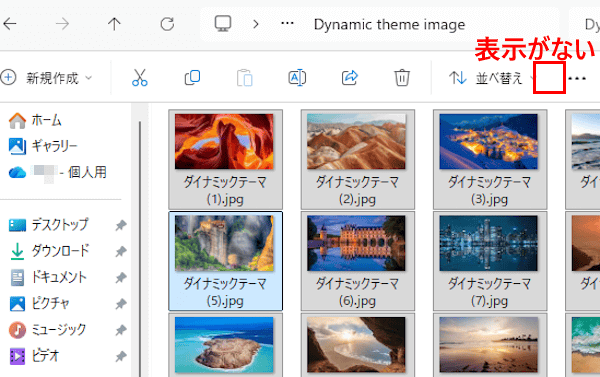
Task: Select the island aerial photo thumbnail
Action: pos(224,345)
